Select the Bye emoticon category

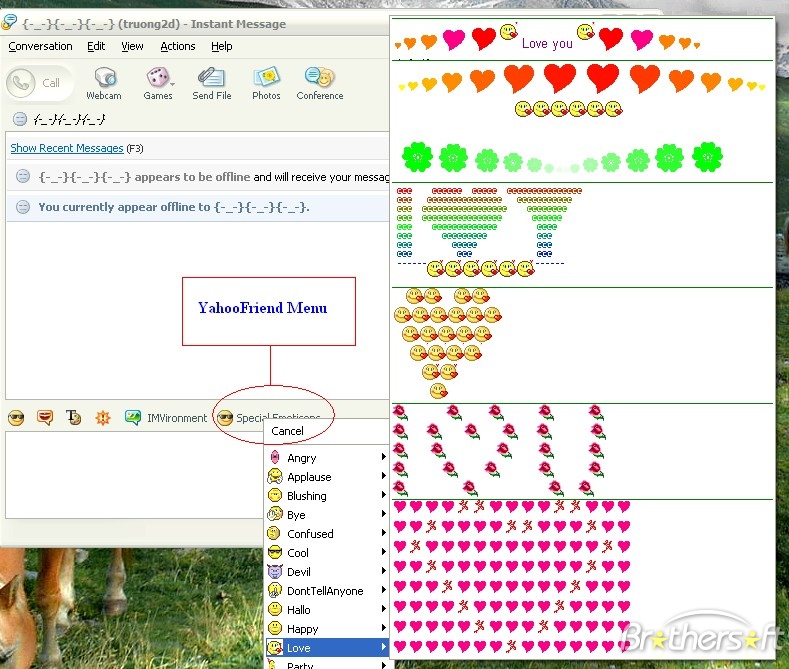pyautogui.click(x=327, y=515)
